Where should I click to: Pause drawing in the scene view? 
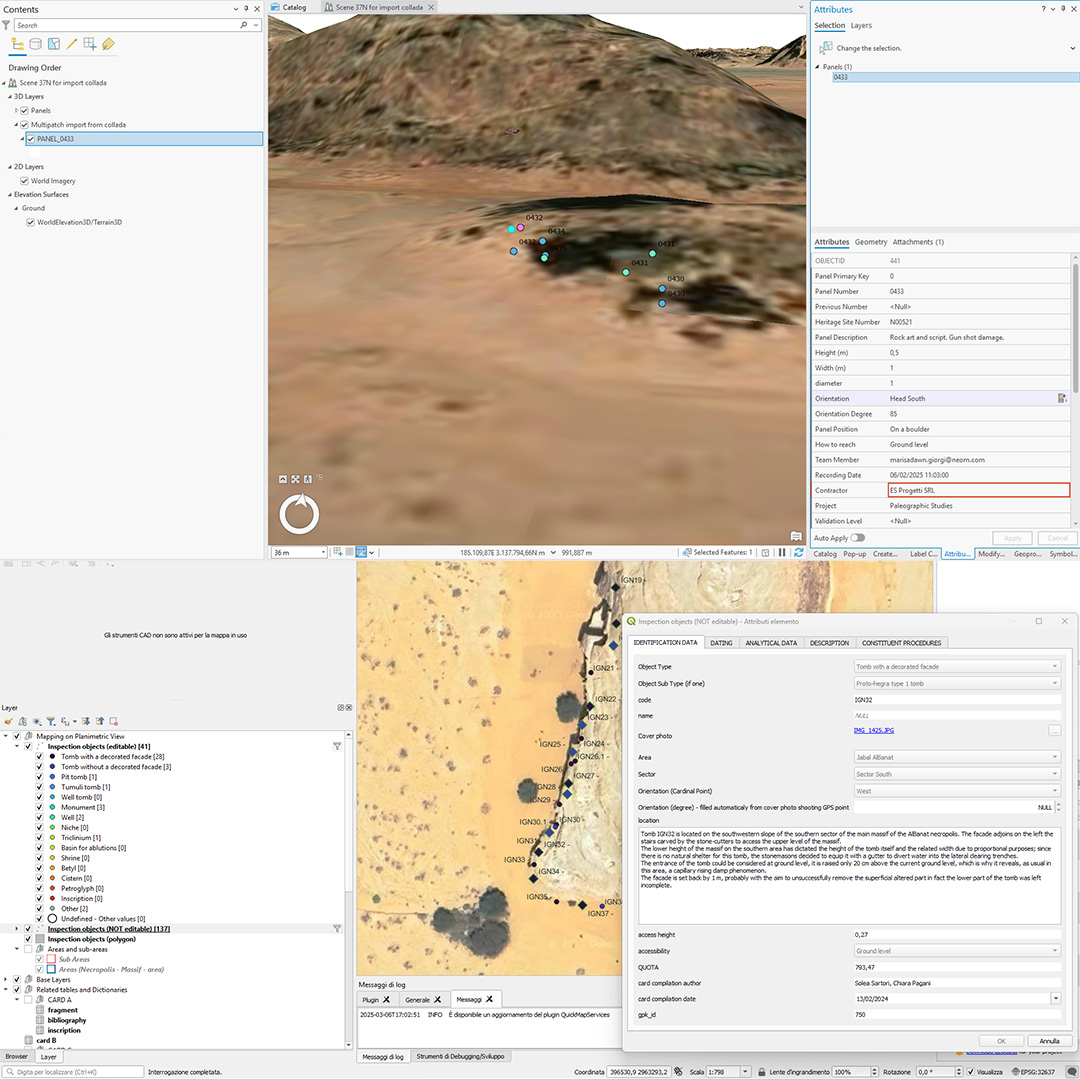point(781,552)
